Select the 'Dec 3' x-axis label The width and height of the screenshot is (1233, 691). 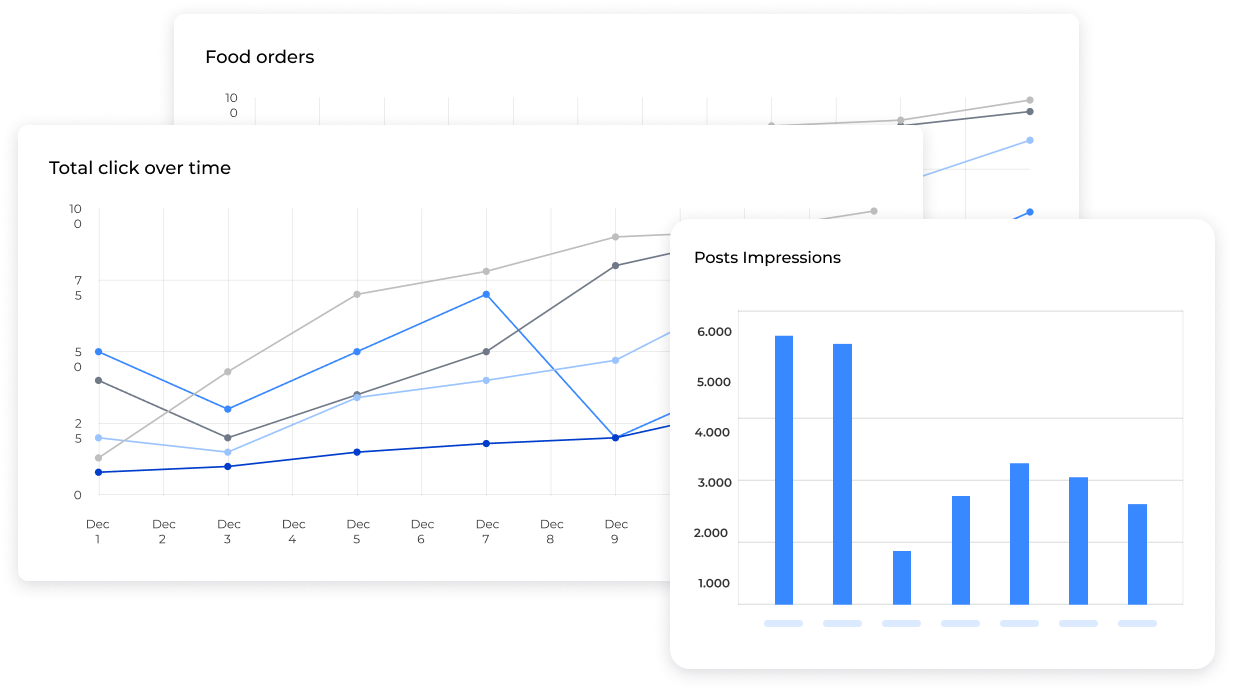[x=228, y=531]
